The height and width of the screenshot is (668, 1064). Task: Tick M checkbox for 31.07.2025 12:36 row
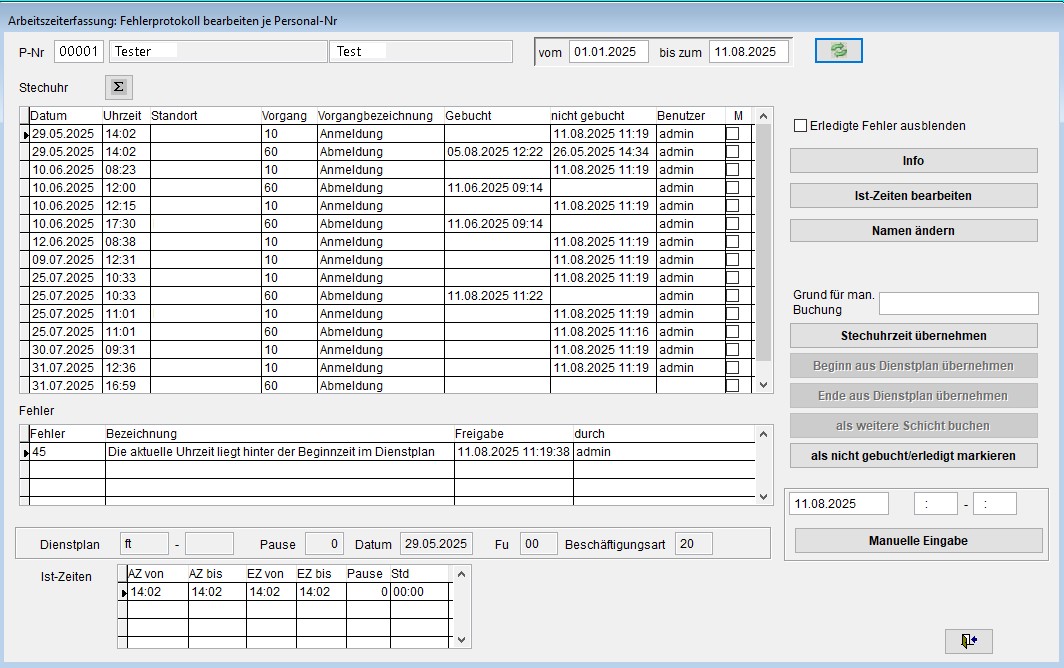(732, 367)
